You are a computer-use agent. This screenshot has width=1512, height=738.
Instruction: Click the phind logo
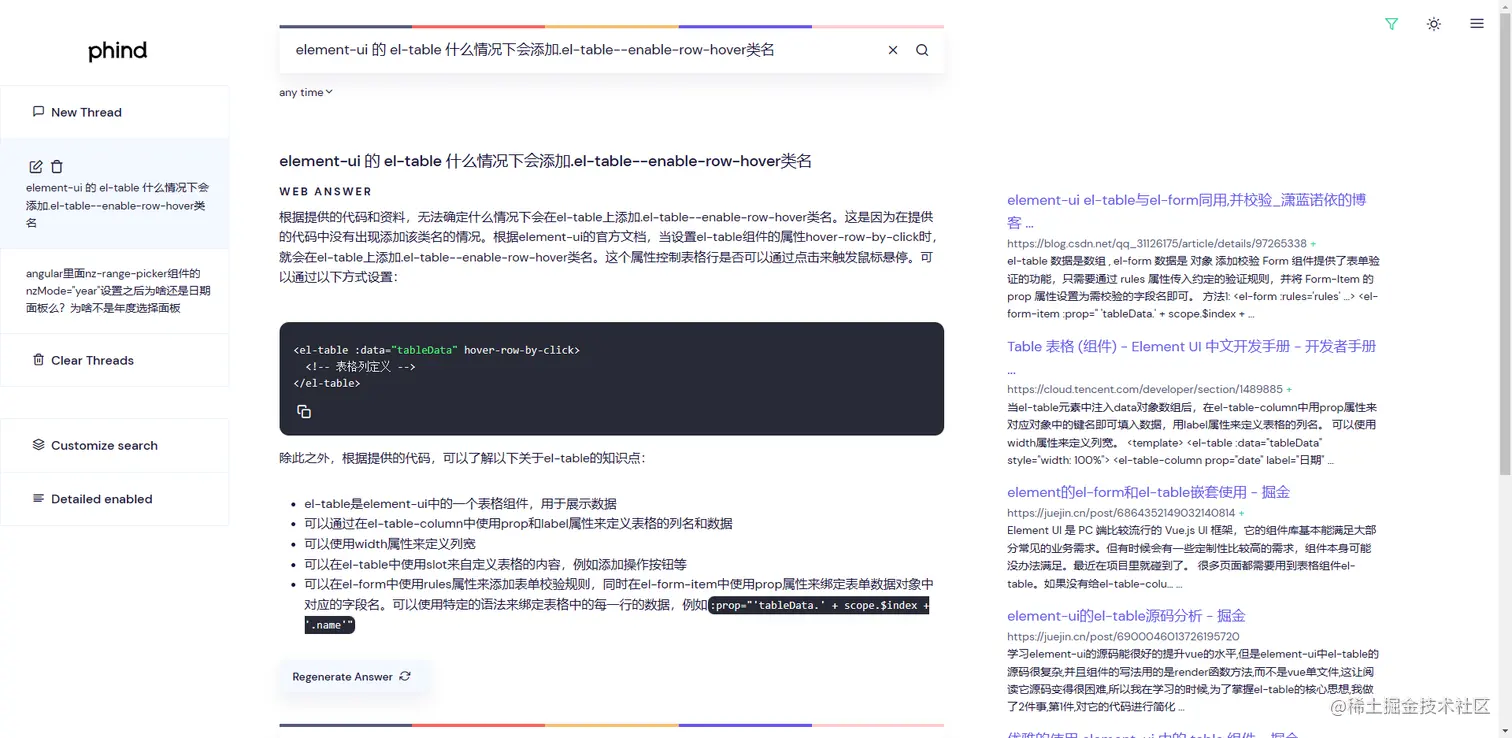(x=117, y=51)
